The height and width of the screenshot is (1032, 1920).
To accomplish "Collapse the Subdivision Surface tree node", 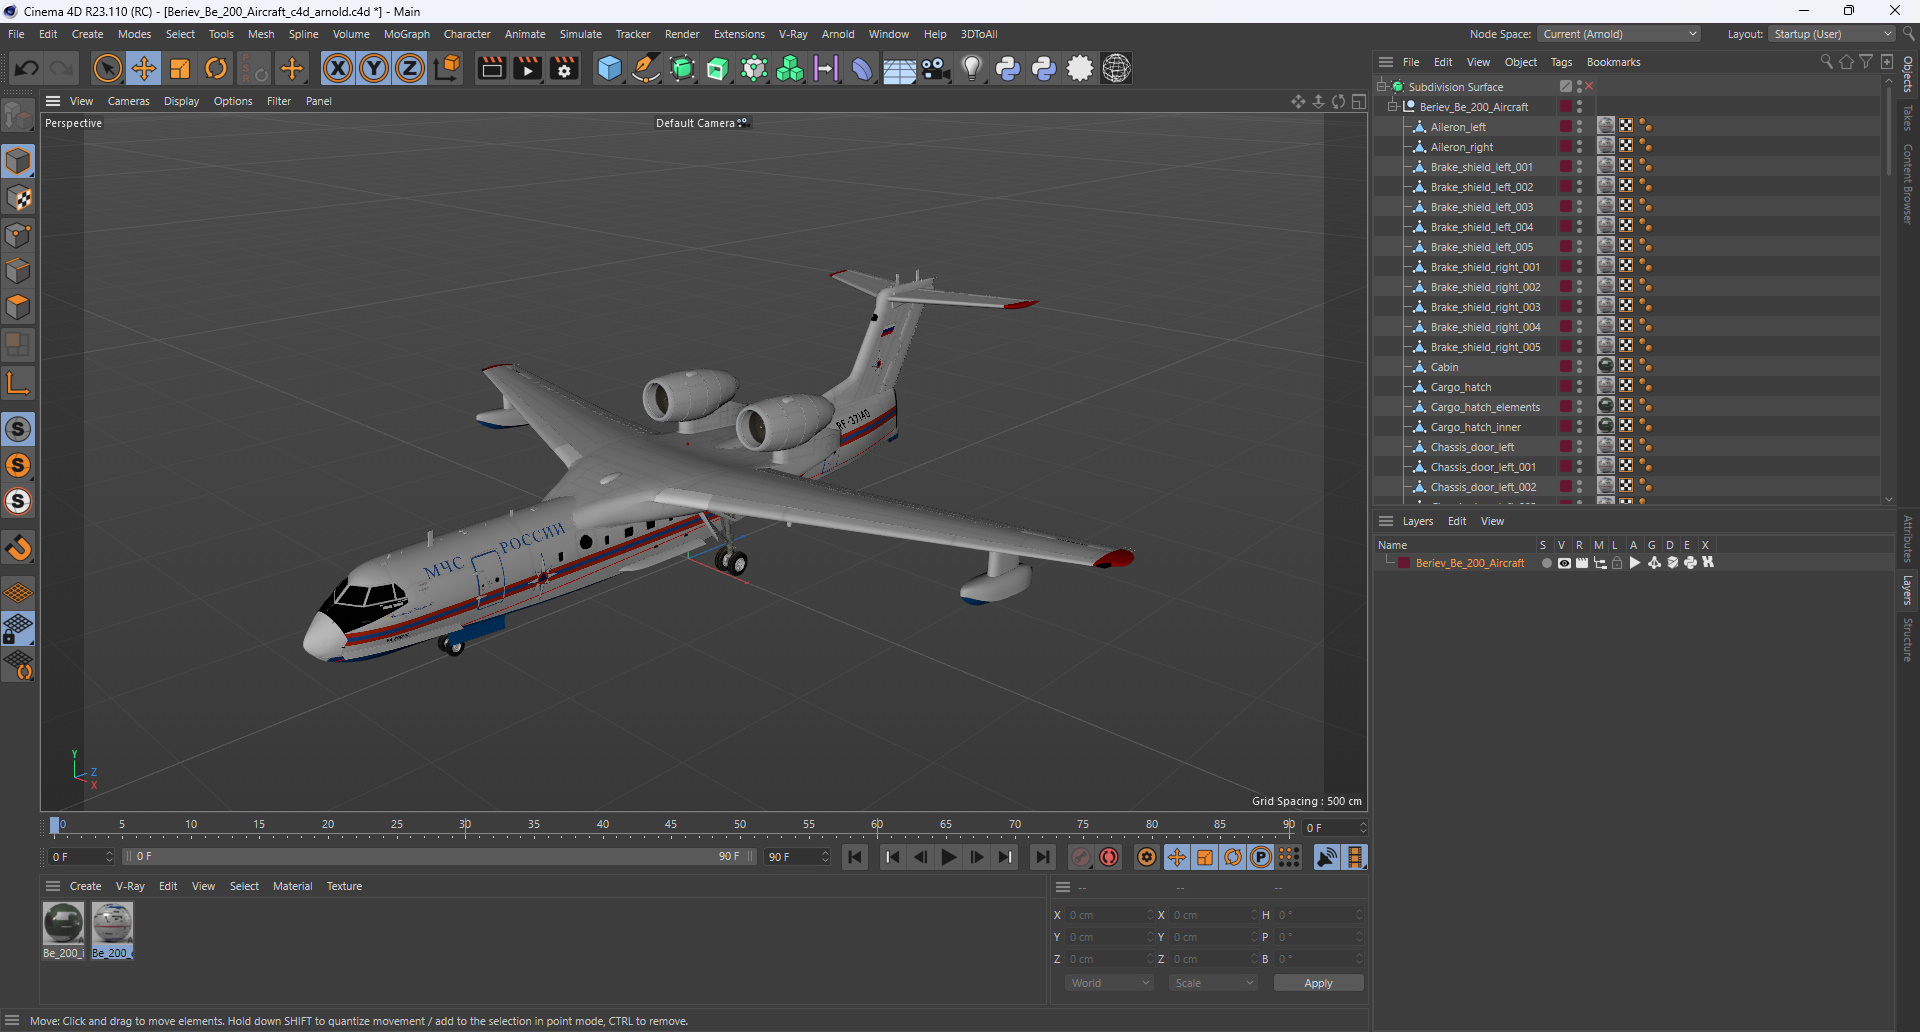I will pyautogui.click(x=1382, y=87).
